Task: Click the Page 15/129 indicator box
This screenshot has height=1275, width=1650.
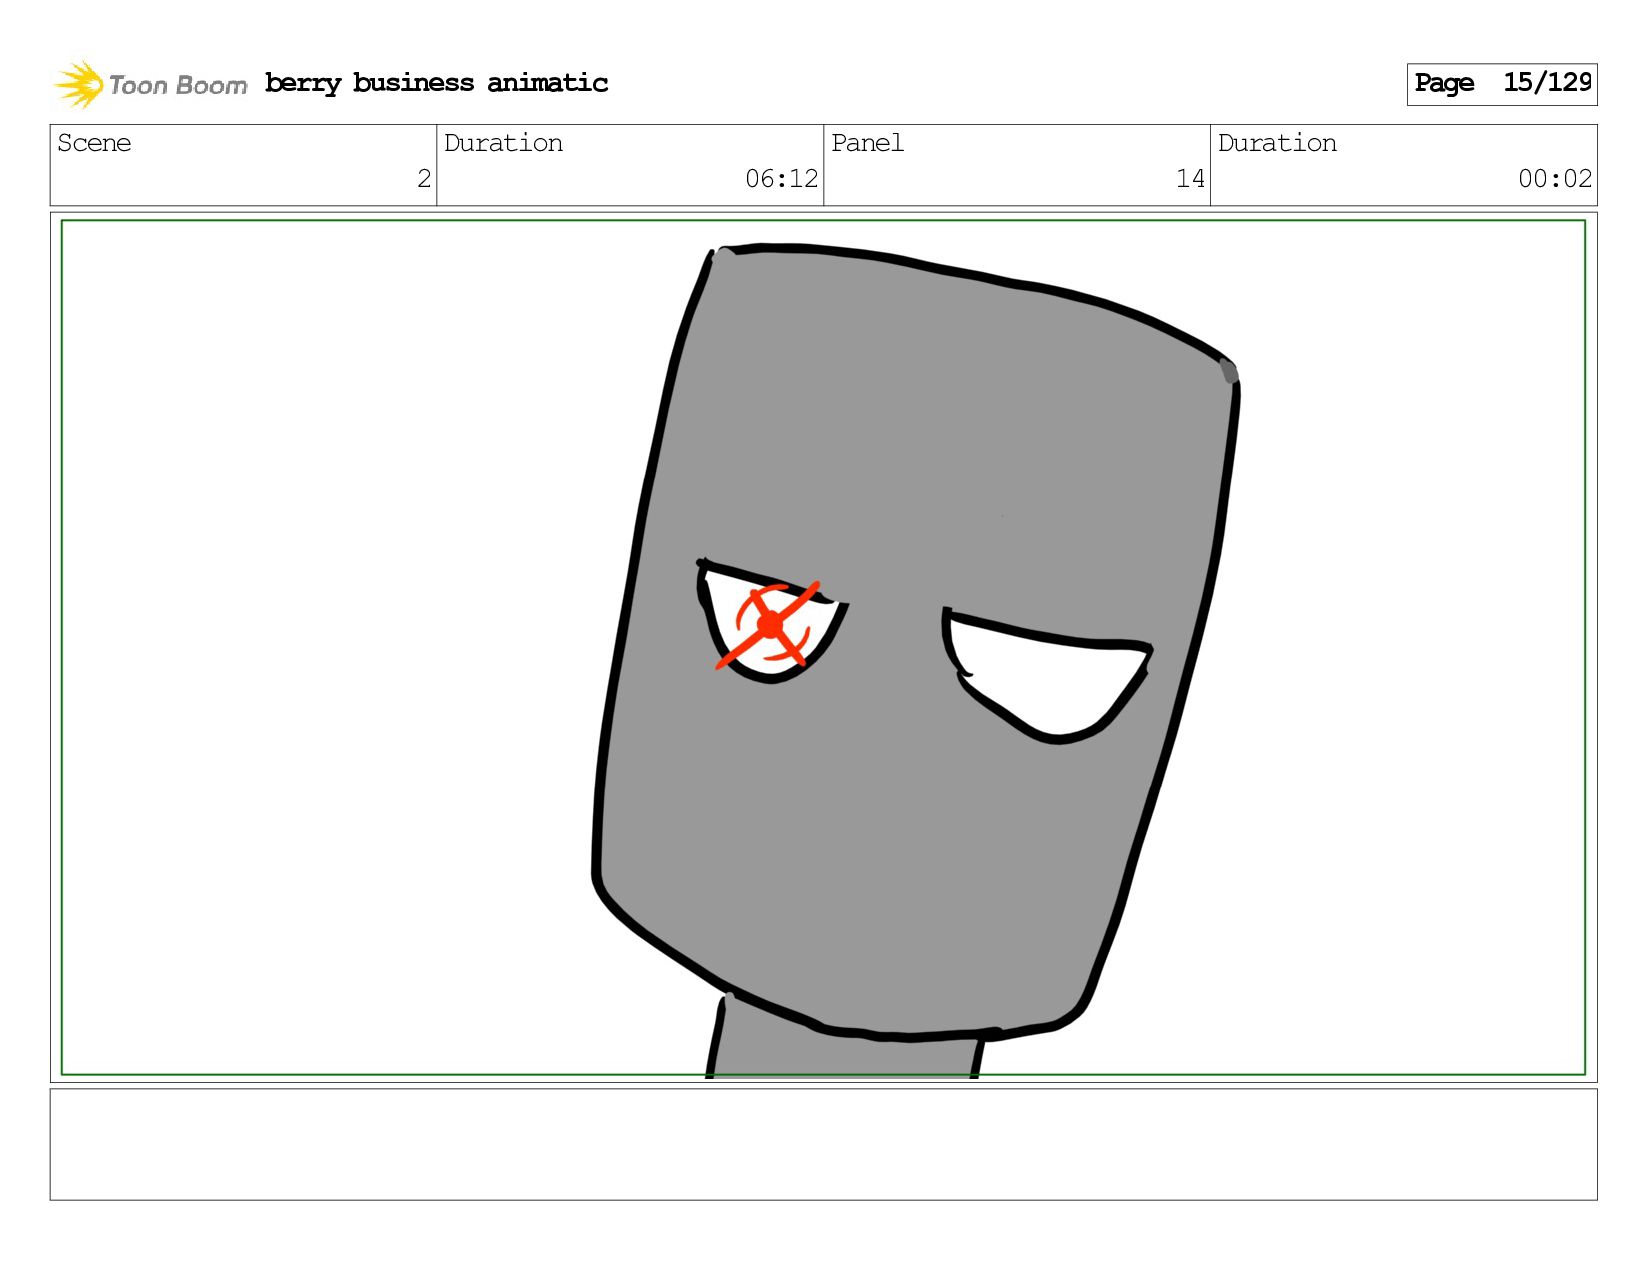Action: point(1501,84)
